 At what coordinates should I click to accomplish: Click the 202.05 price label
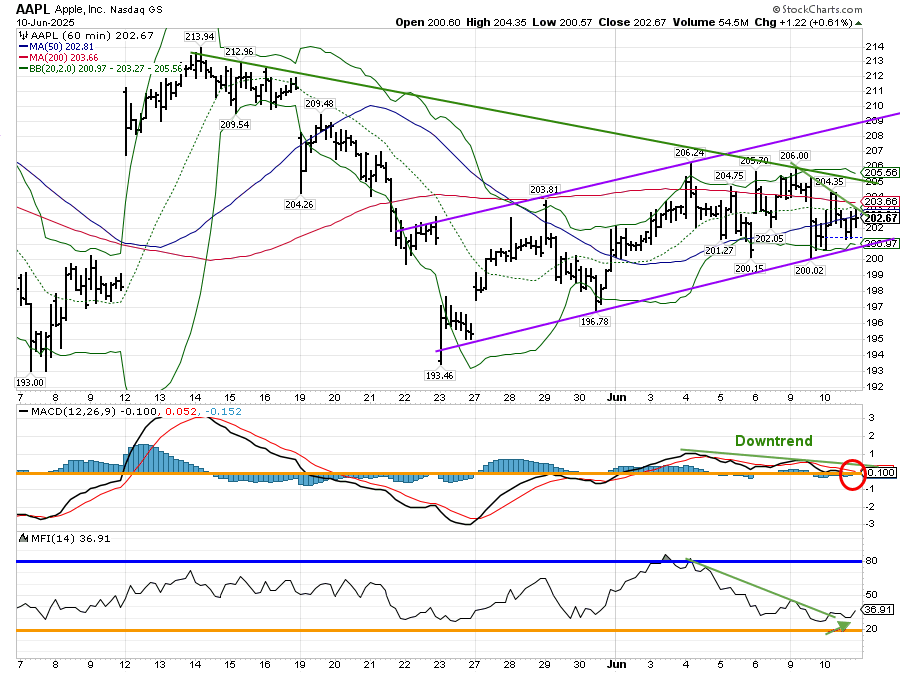(769, 238)
